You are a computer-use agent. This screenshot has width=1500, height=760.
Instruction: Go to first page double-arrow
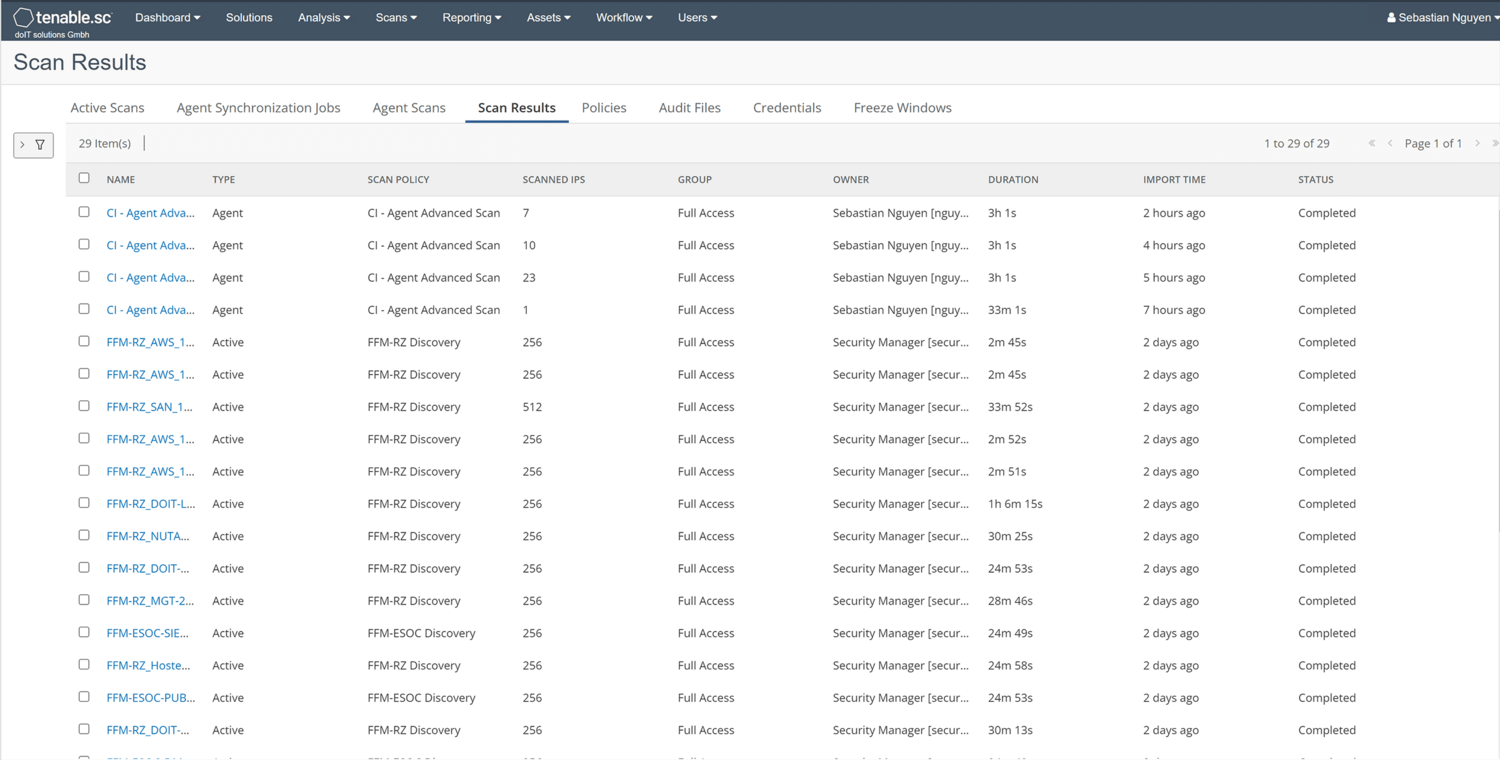coord(1372,144)
